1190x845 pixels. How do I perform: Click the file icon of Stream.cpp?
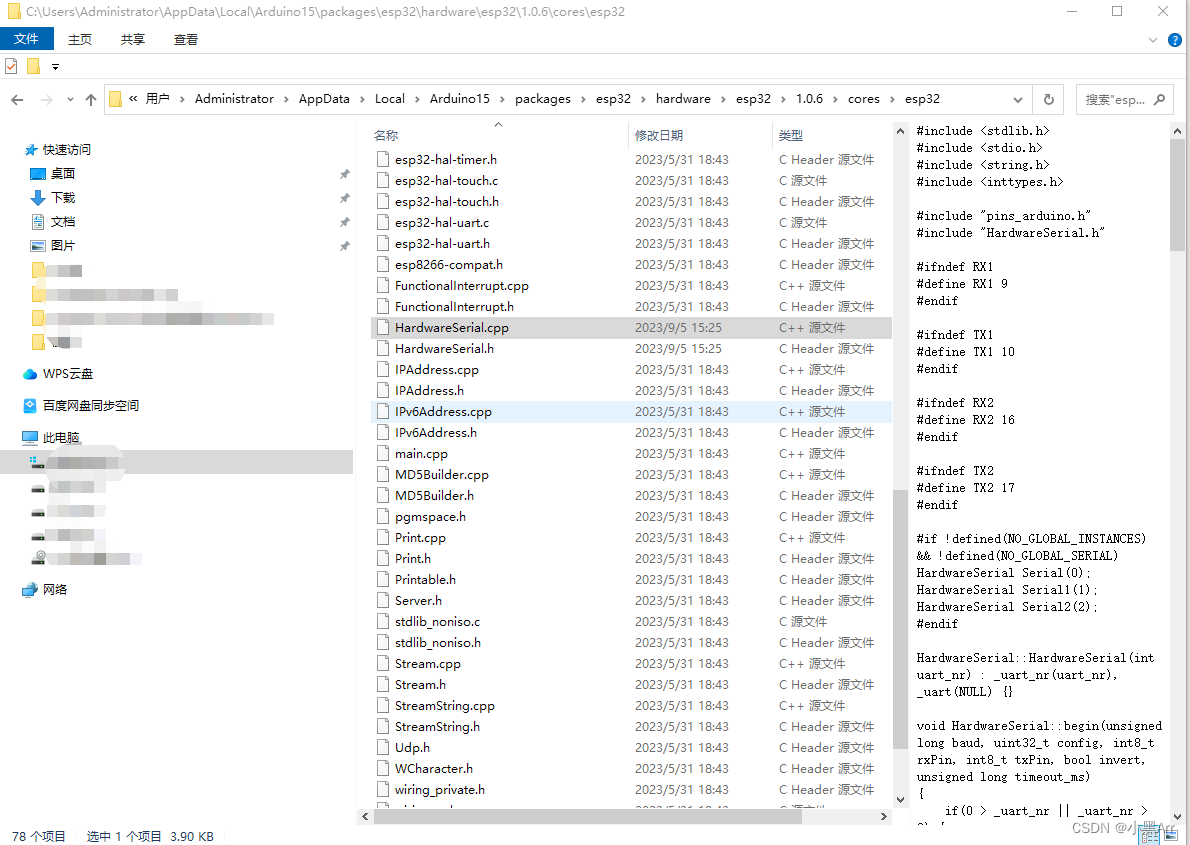(383, 664)
